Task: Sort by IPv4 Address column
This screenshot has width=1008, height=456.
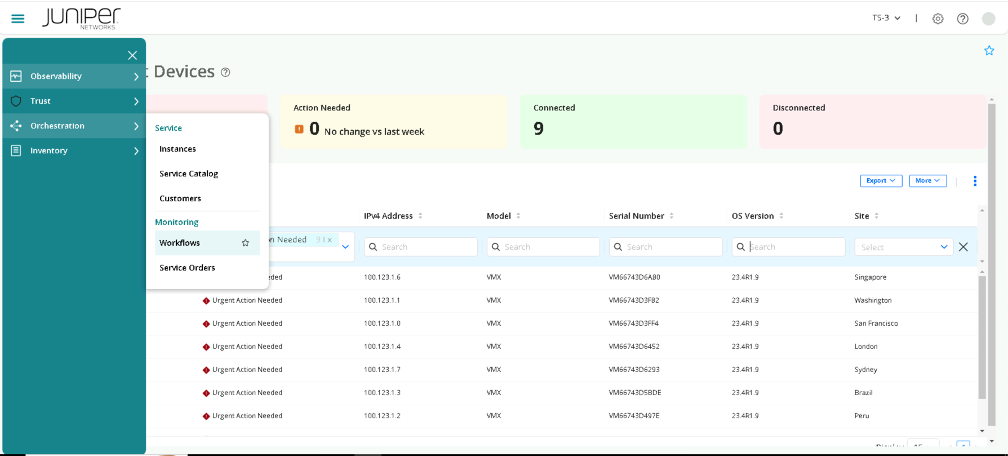Action: [420, 216]
